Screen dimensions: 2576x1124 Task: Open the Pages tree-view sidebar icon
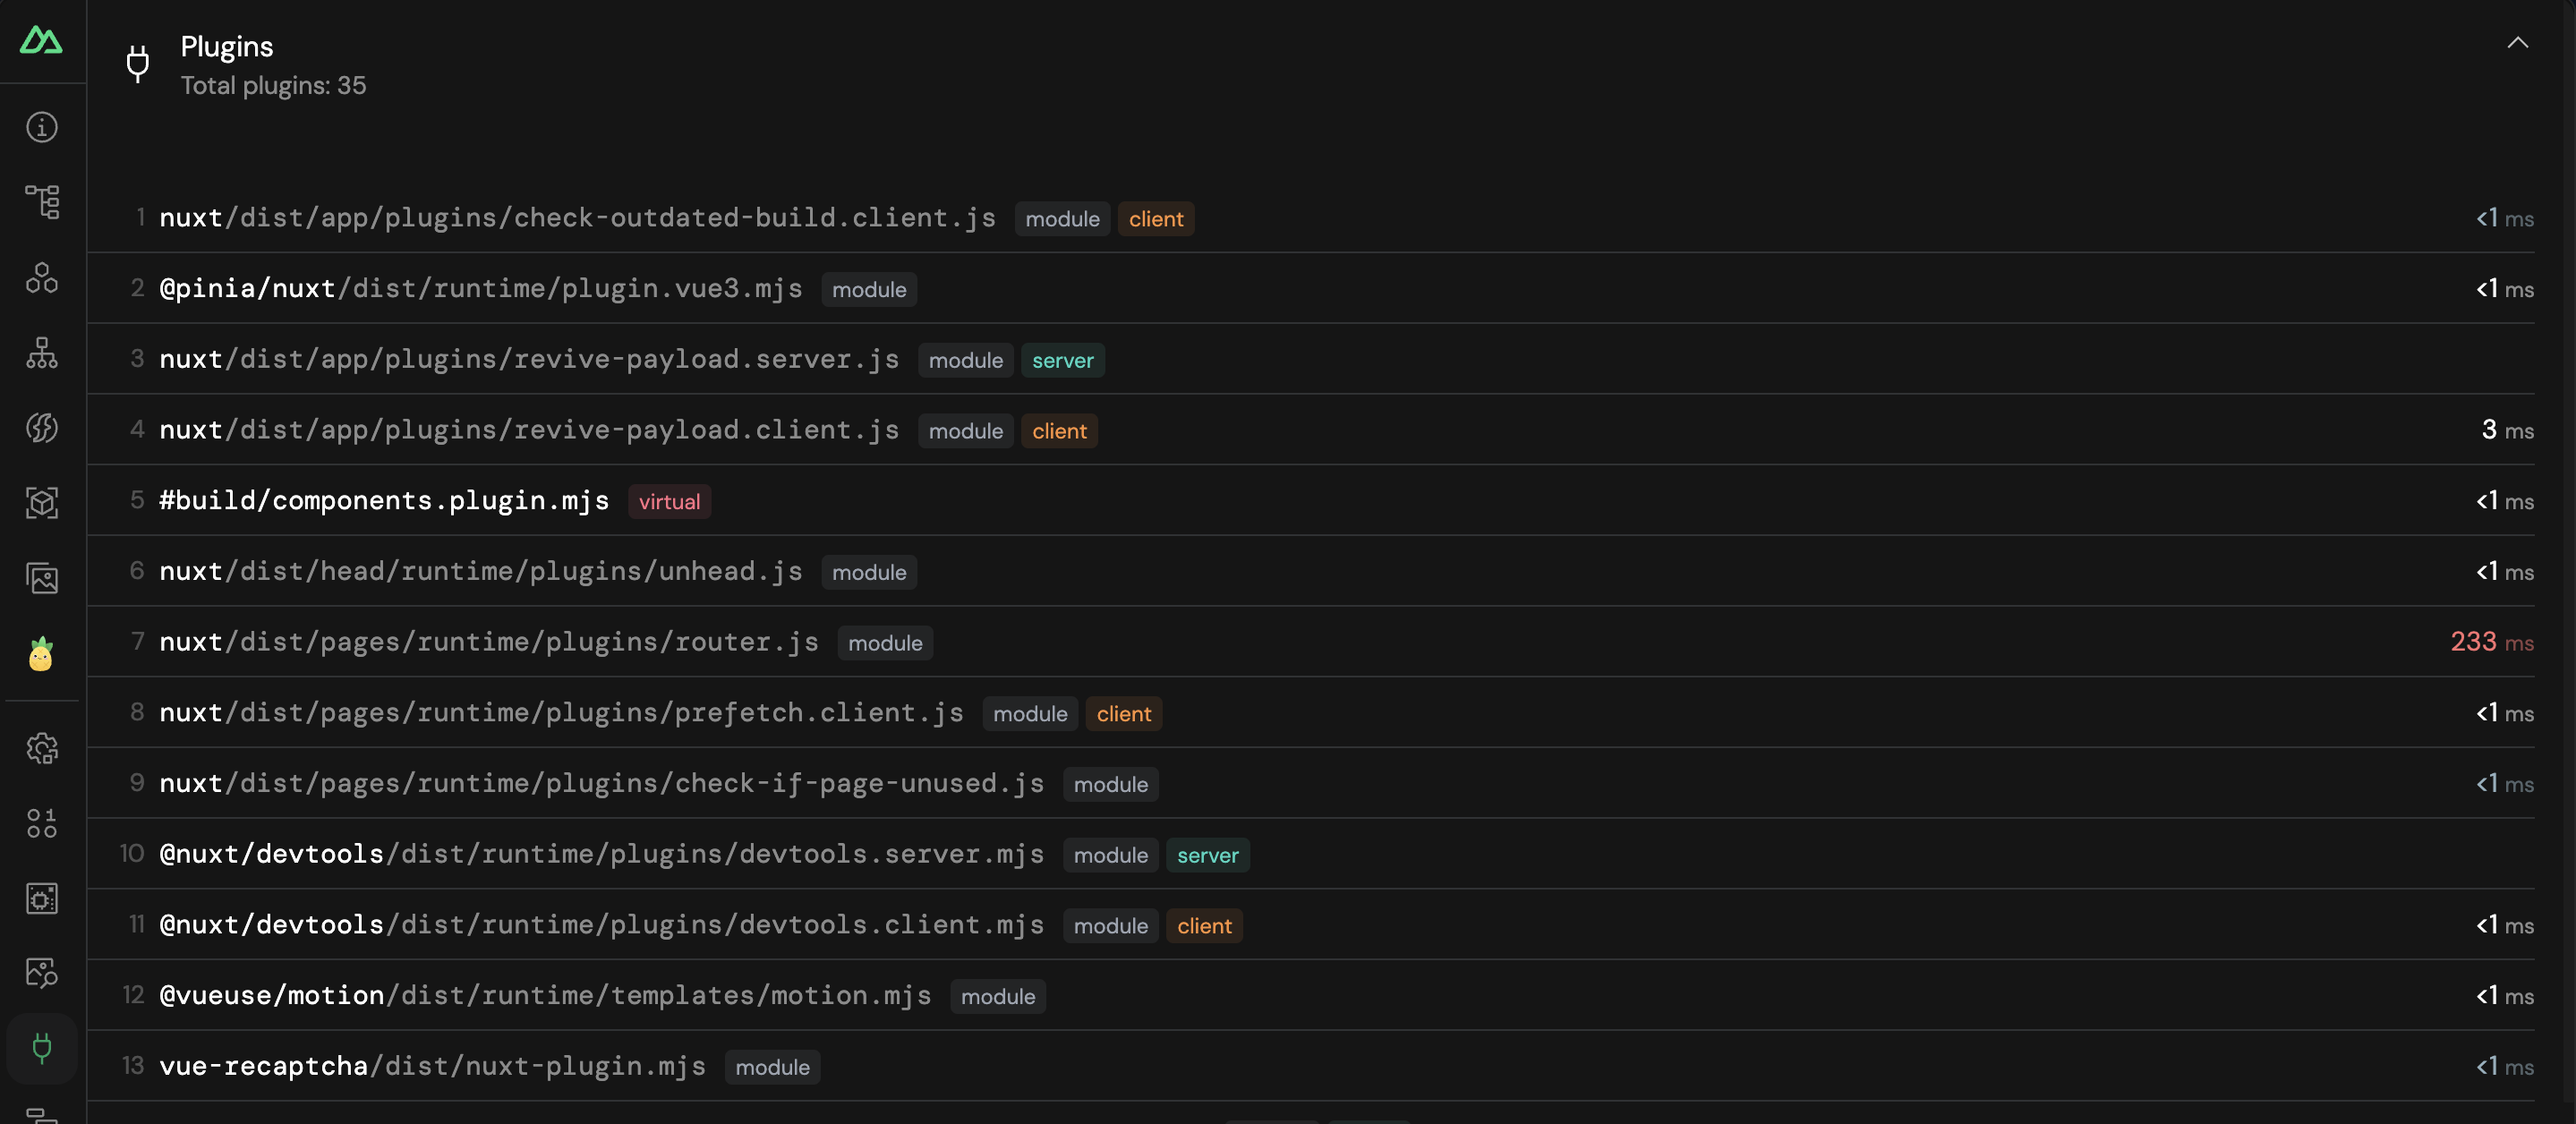tap(41, 202)
